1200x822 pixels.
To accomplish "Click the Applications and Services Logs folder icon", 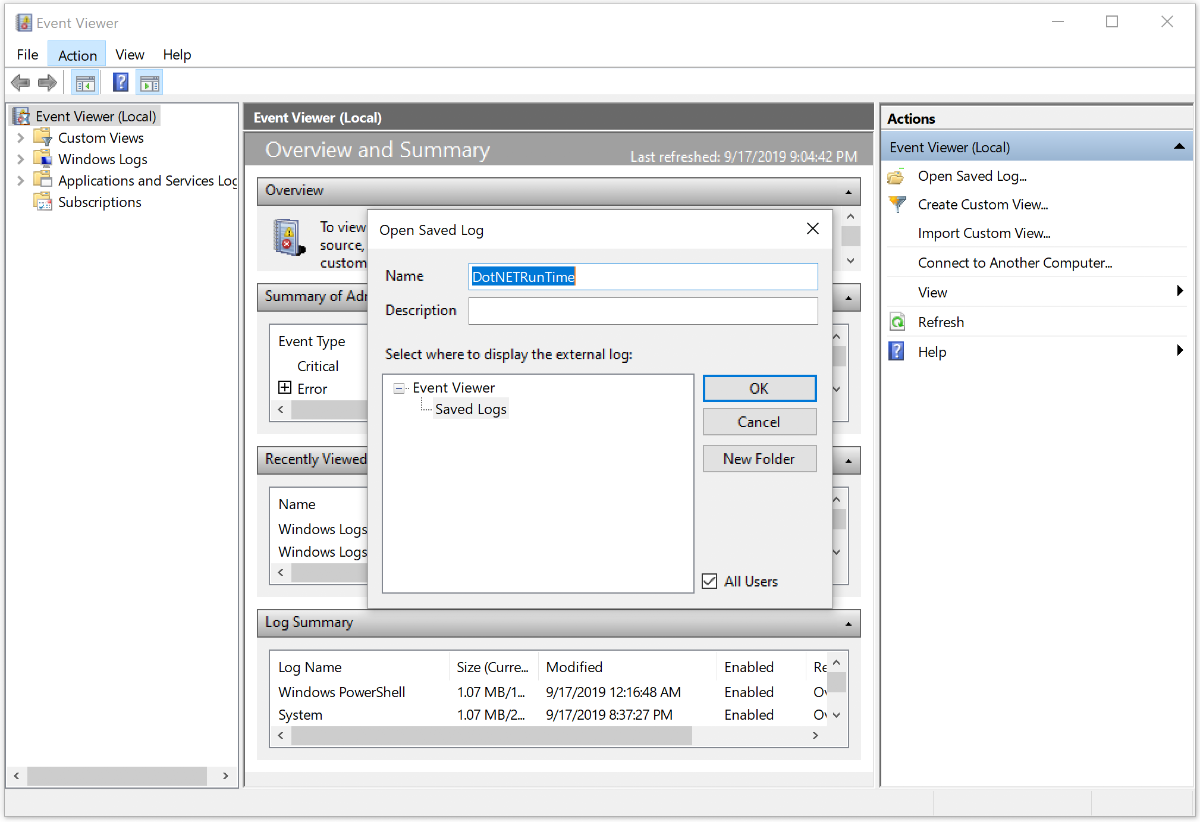I will click(42, 180).
